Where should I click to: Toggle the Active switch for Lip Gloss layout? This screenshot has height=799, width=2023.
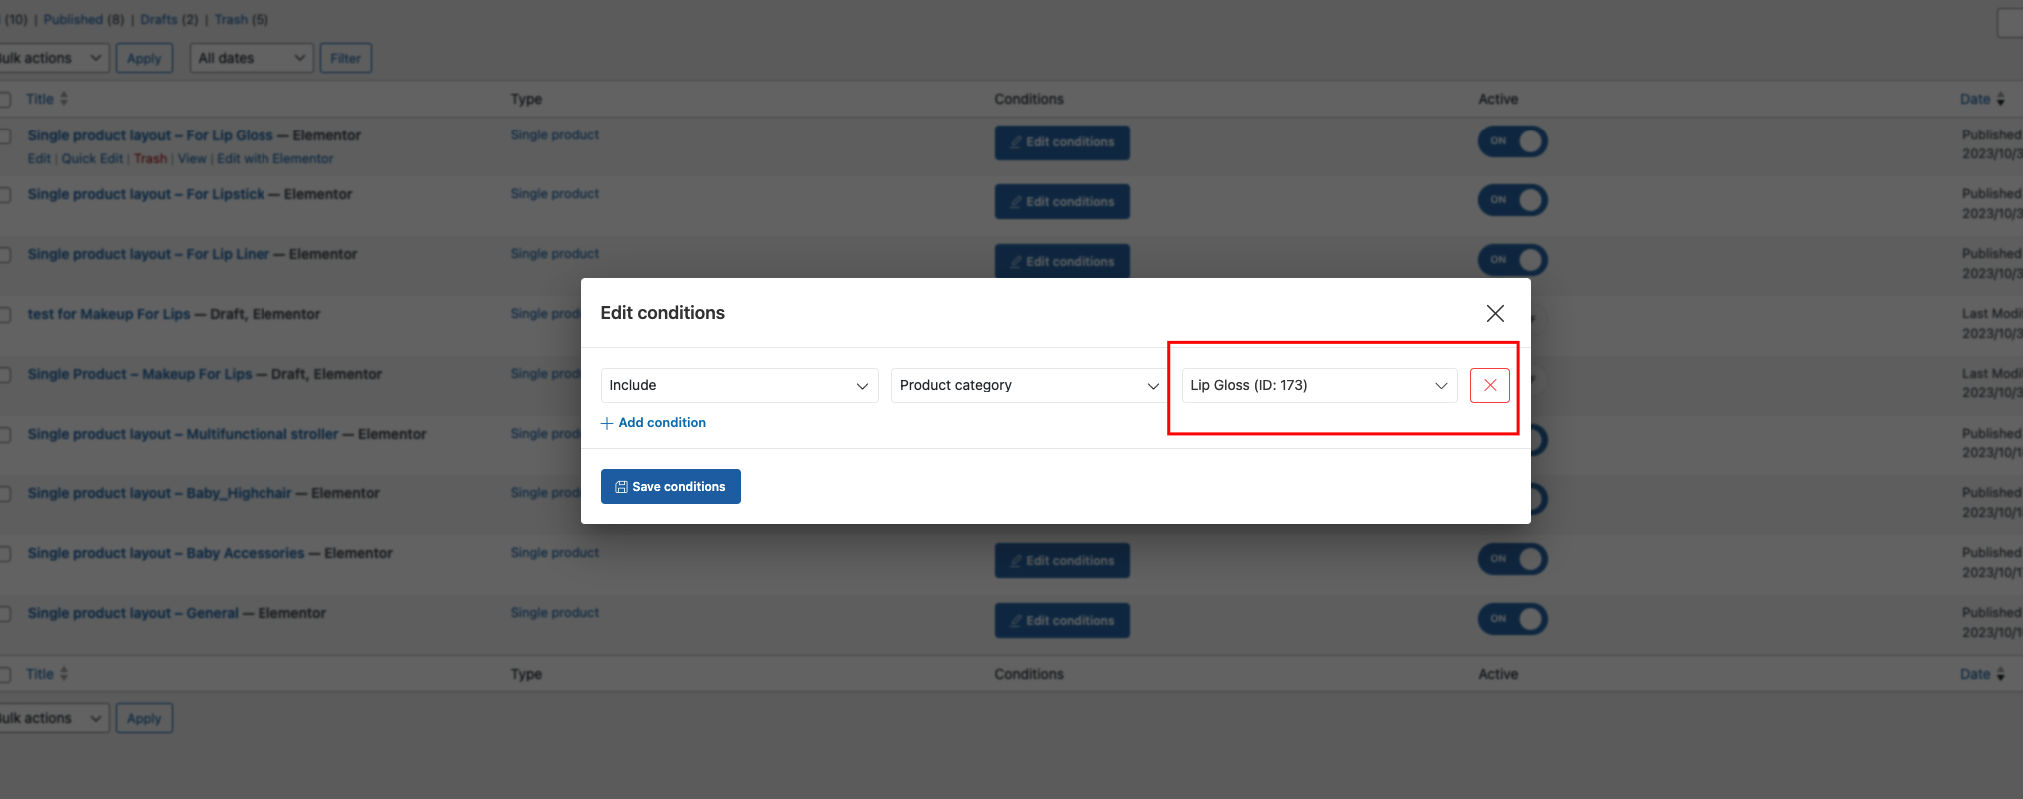[1512, 141]
